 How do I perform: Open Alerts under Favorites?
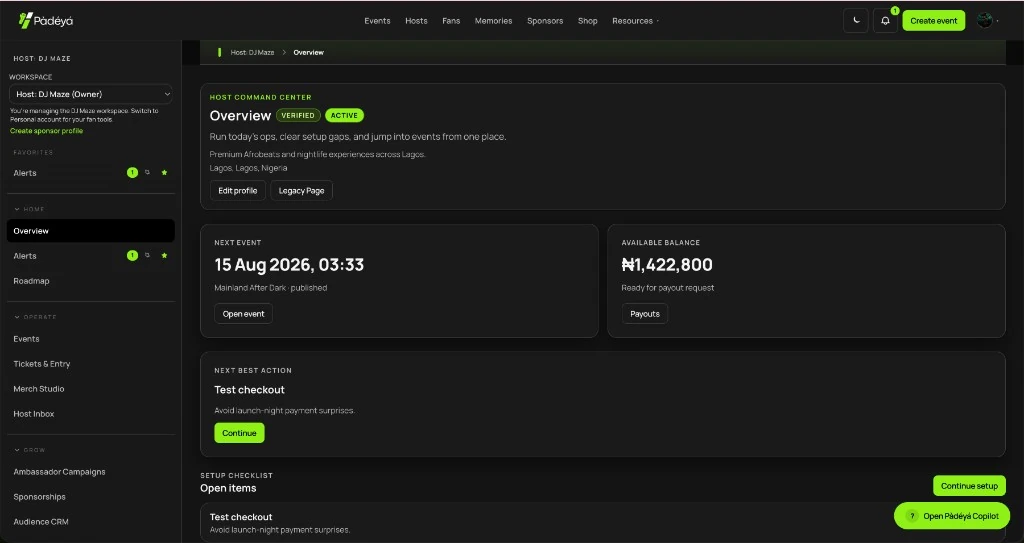pos(25,173)
